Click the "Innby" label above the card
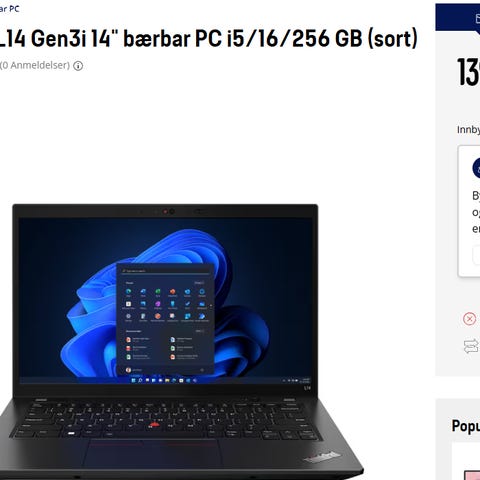The height and width of the screenshot is (480, 480). tap(468, 130)
